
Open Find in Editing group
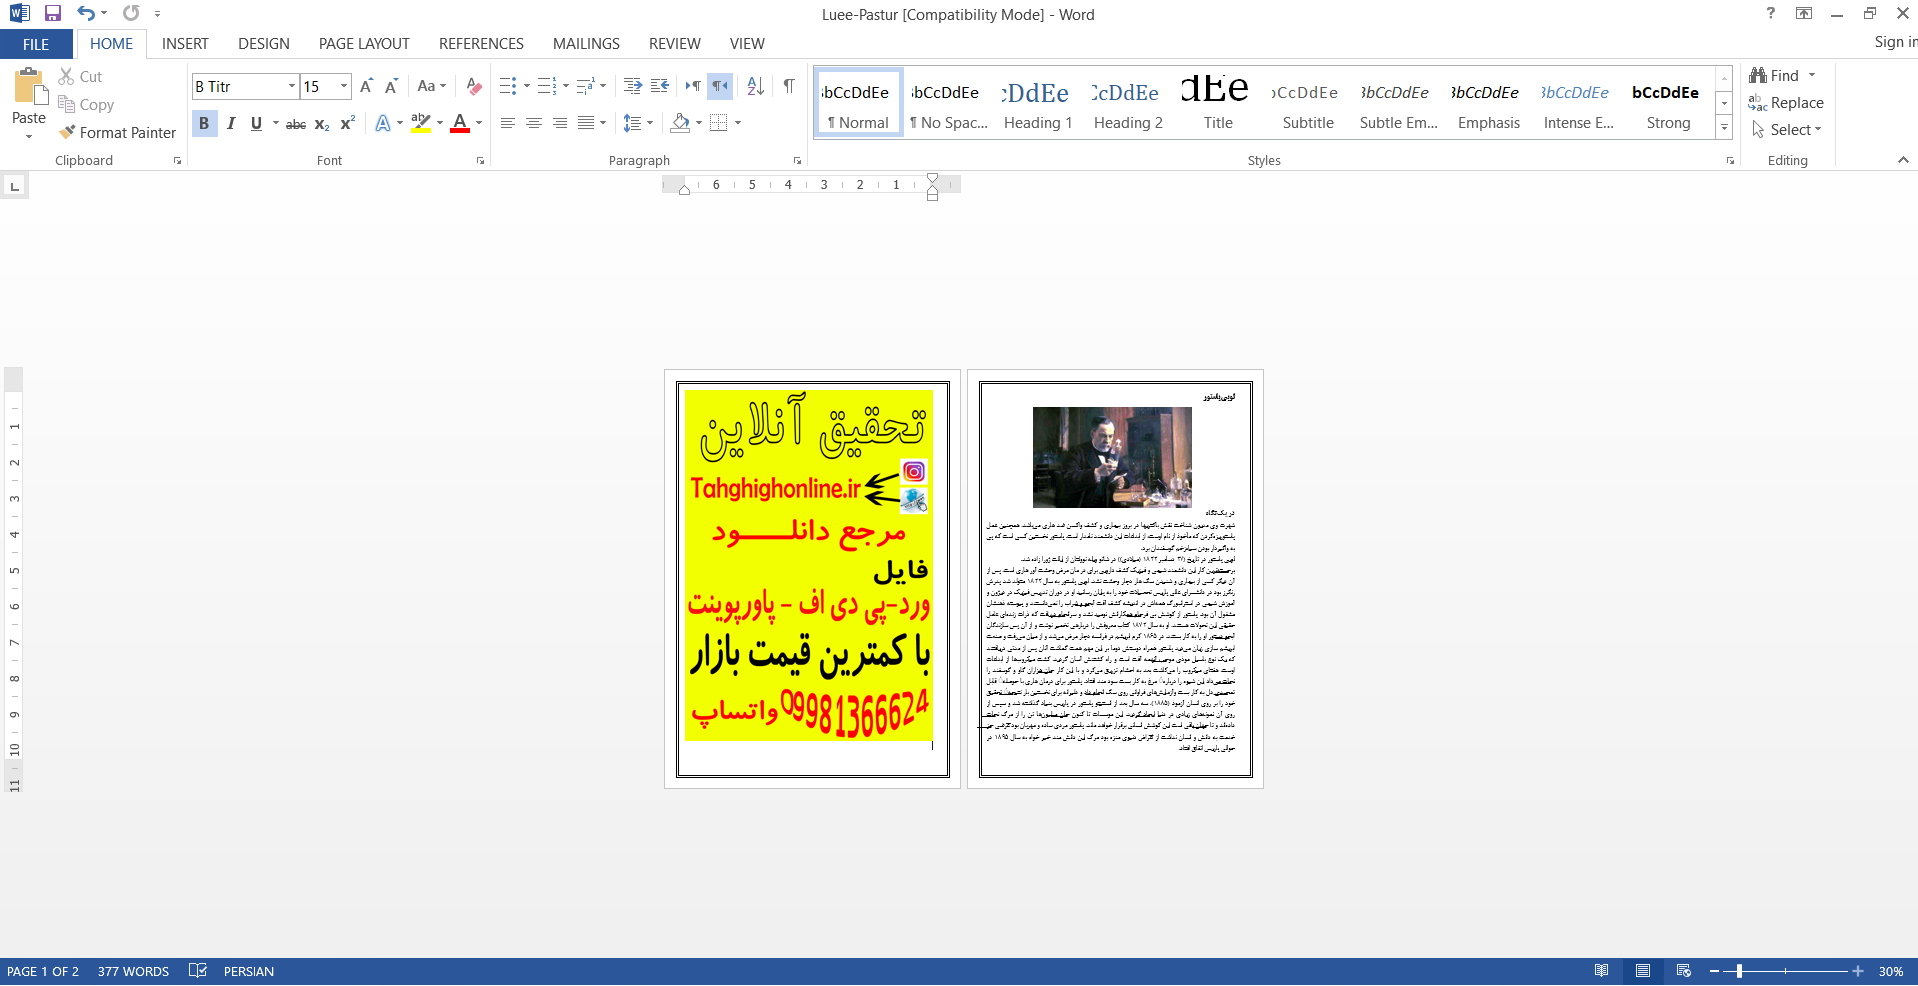(1775, 76)
